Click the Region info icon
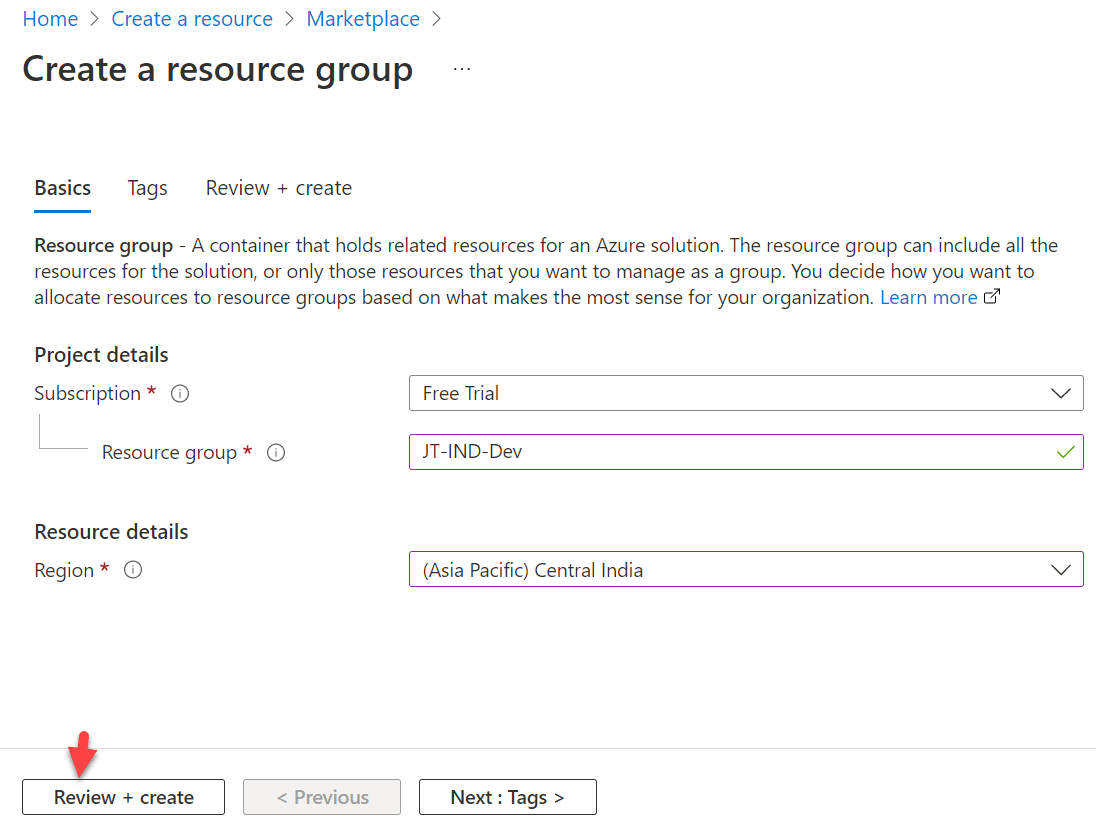Viewport: 1096px width, 826px height. pyautogui.click(x=133, y=570)
